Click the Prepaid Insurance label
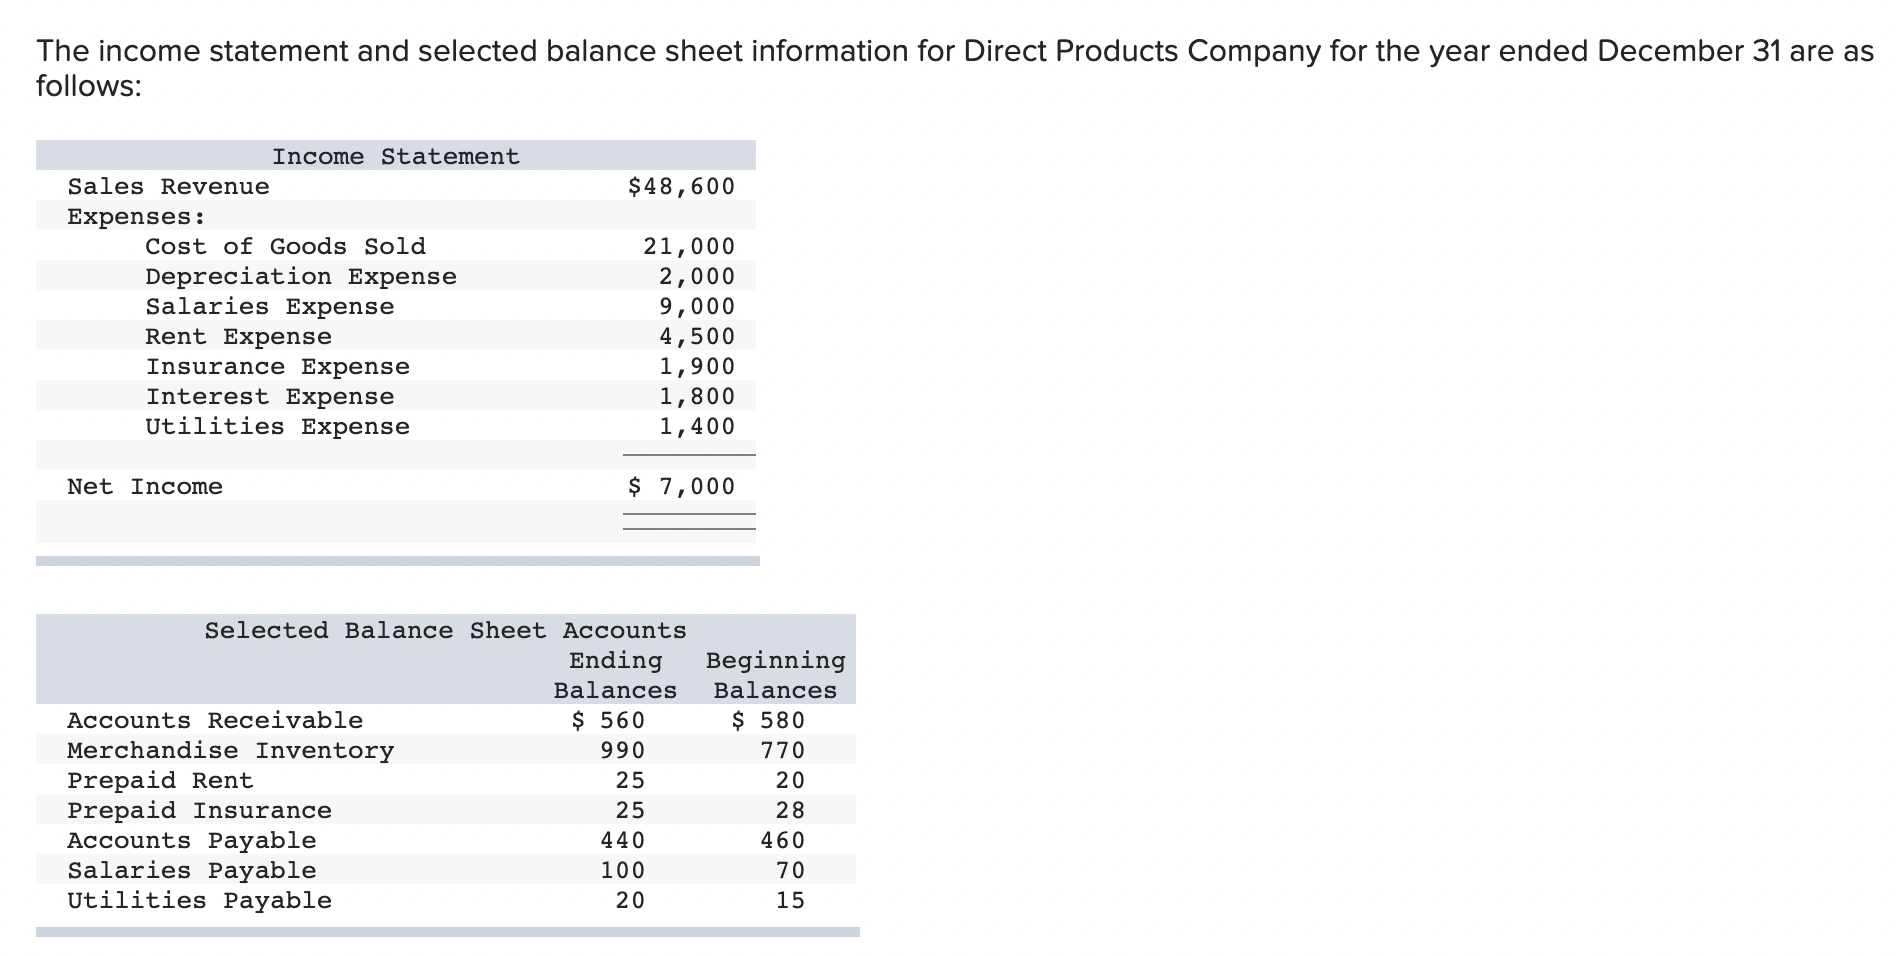 point(198,809)
